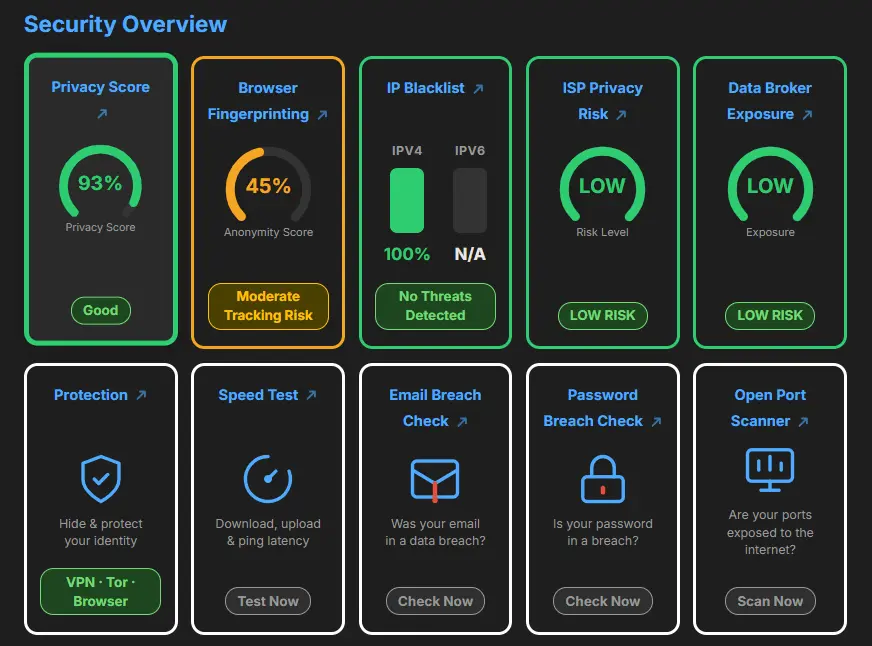Click Check Now under Password Breach Check

603,601
